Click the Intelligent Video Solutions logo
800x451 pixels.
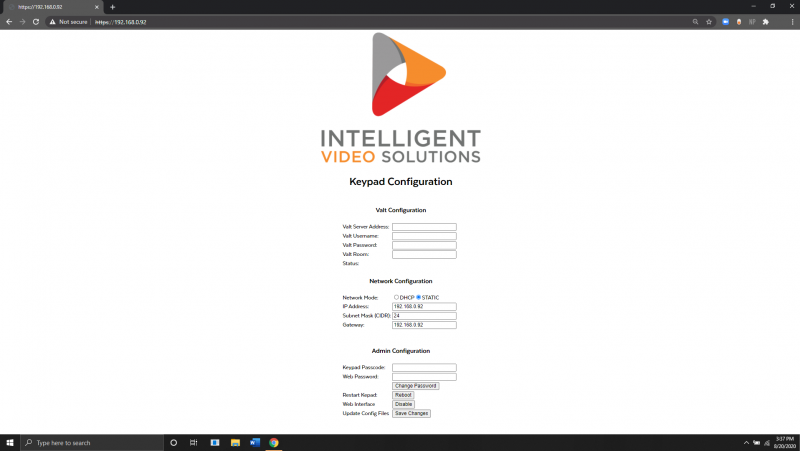(x=401, y=98)
